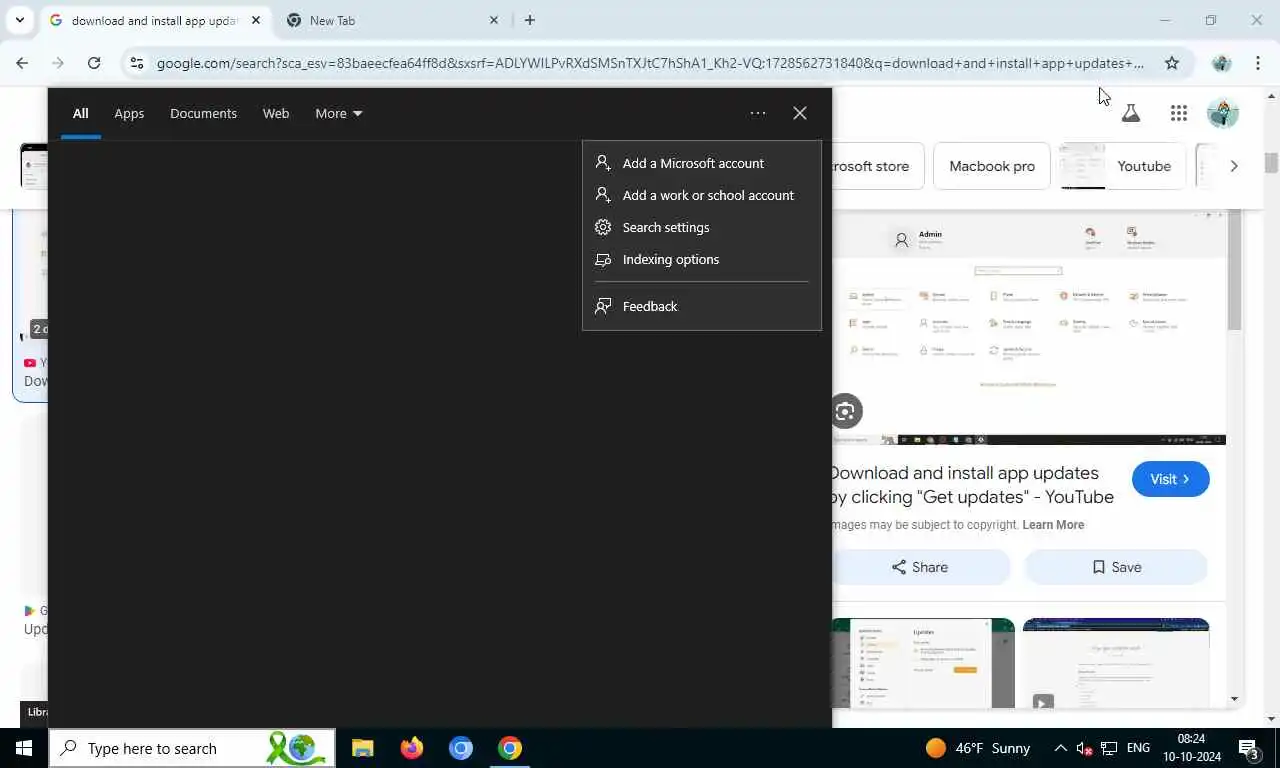Open the Google apps grid
This screenshot has height=768, width=1280.
[x=1179, y=113]
